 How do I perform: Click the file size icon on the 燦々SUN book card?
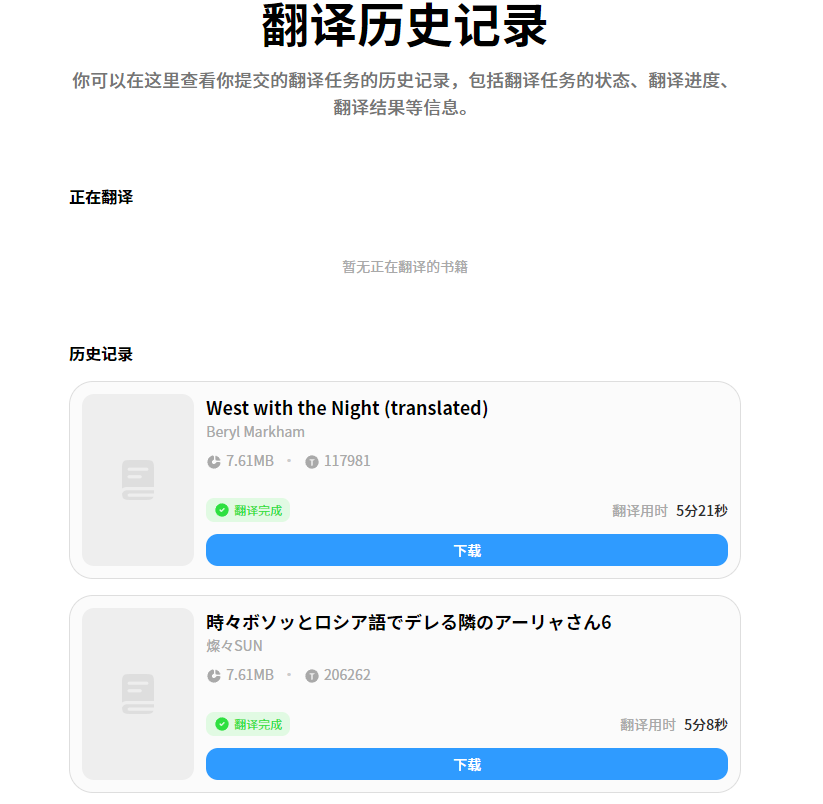pos(214,676)
